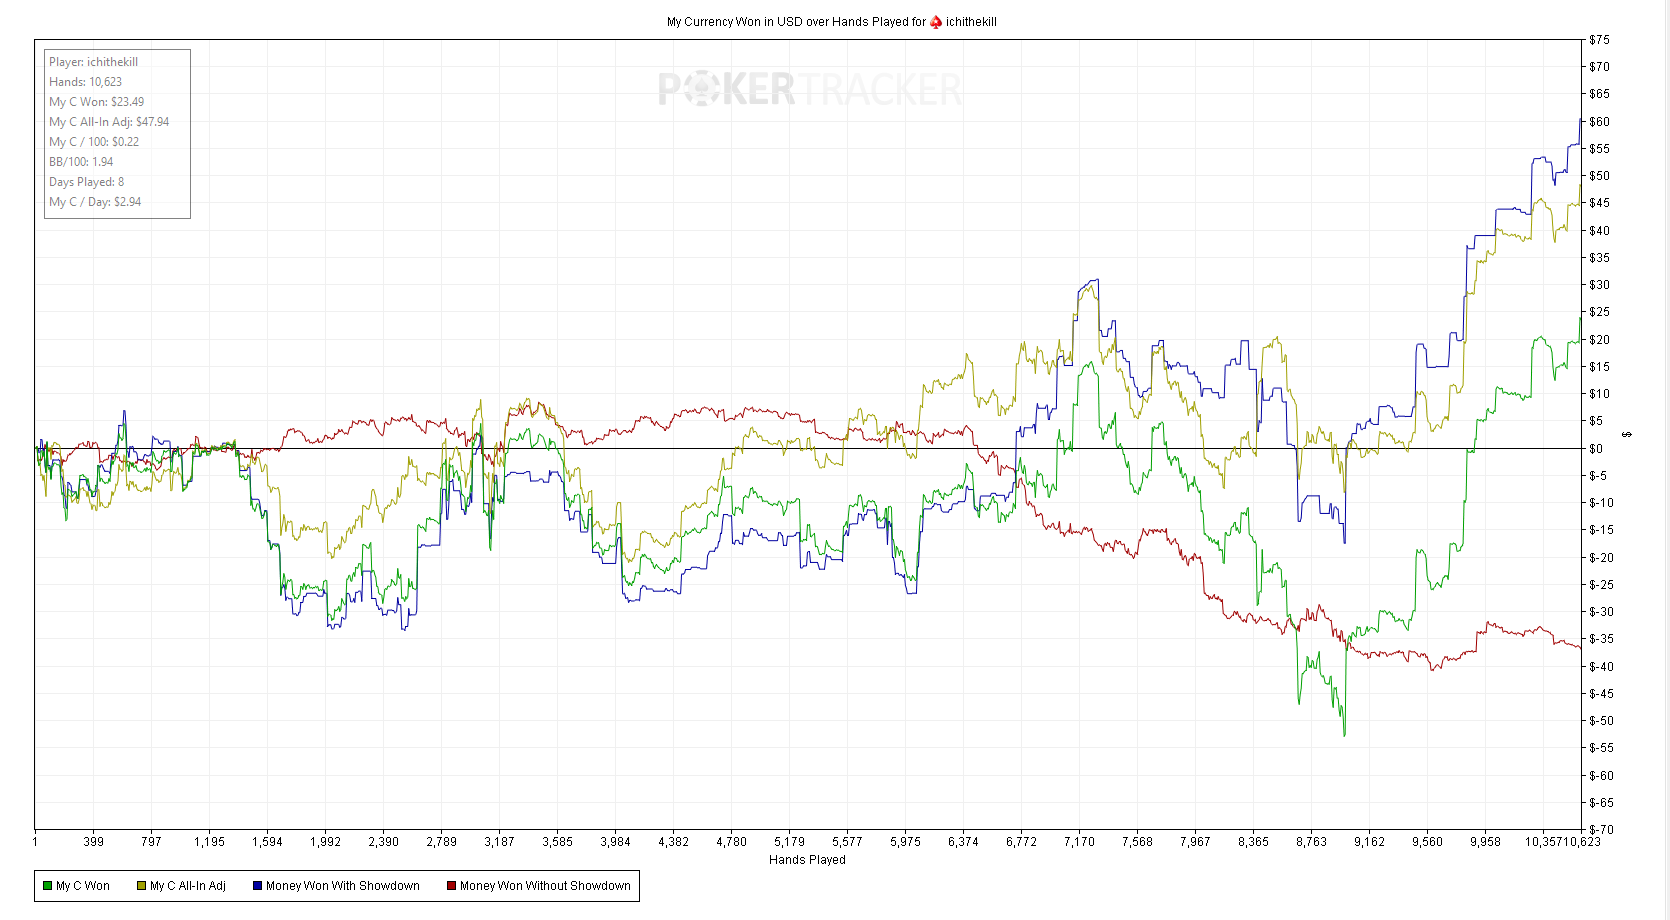Click 'My C All-In Adj: $47.94' stat line
Screen dimensions: 1670x920
pos(109,122)
